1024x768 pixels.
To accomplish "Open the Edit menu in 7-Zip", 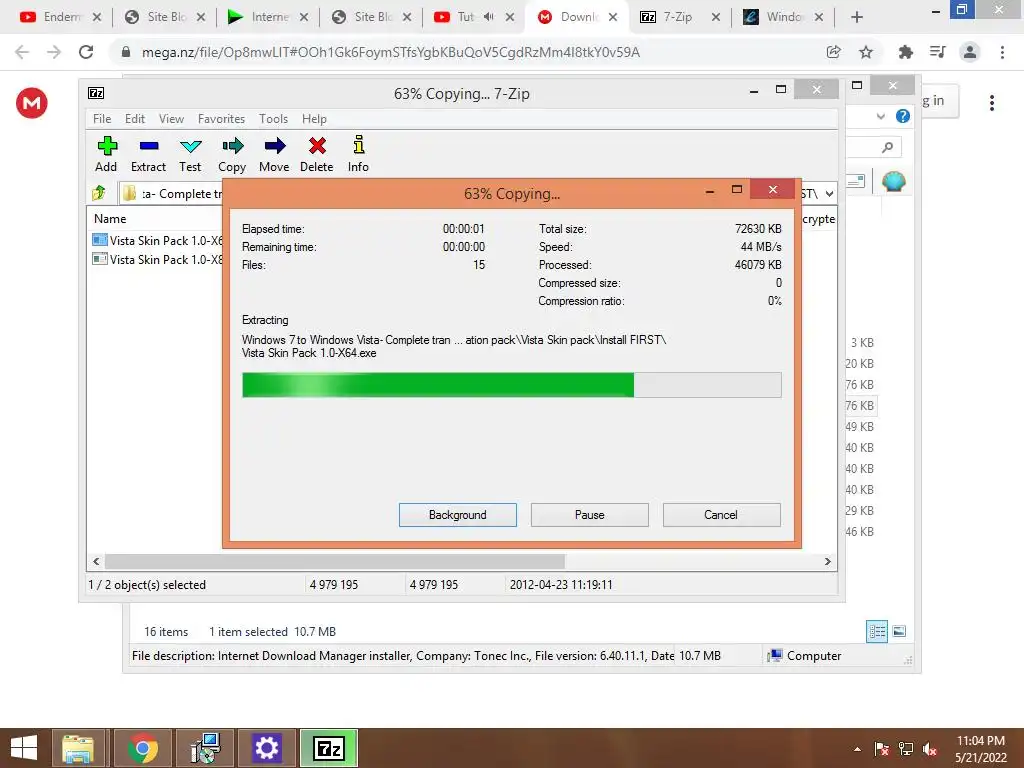I will pyautogui.click(x=135, y=119).
